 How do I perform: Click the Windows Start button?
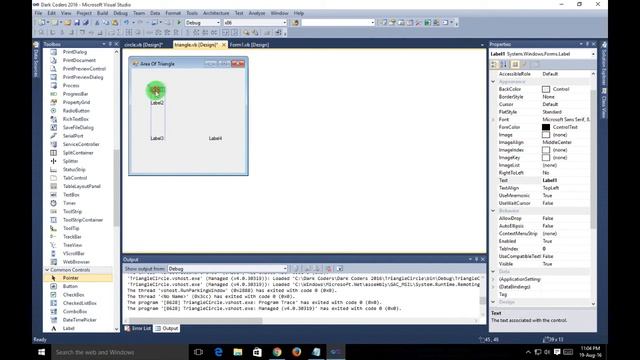coord(42,352)
